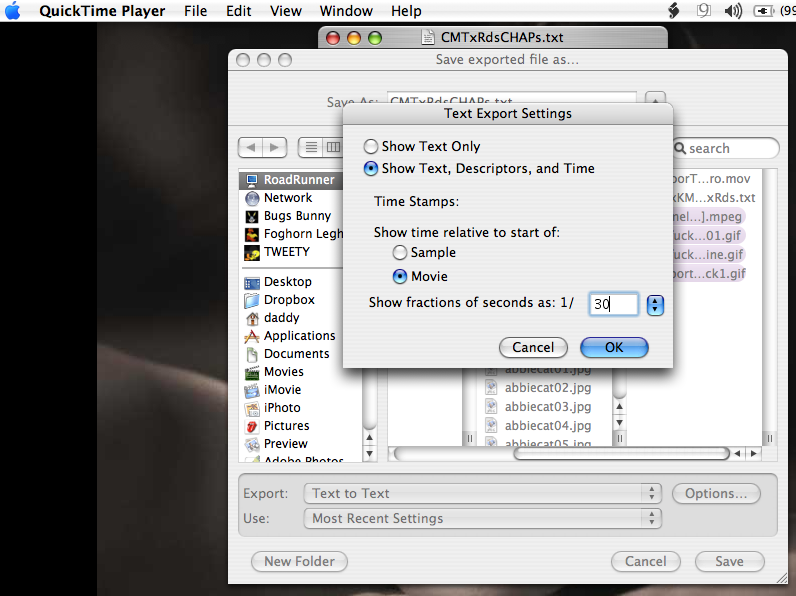Select the file ending in ro.mov
This screenshot has height=596, width=796.
[x=711, y=179]
